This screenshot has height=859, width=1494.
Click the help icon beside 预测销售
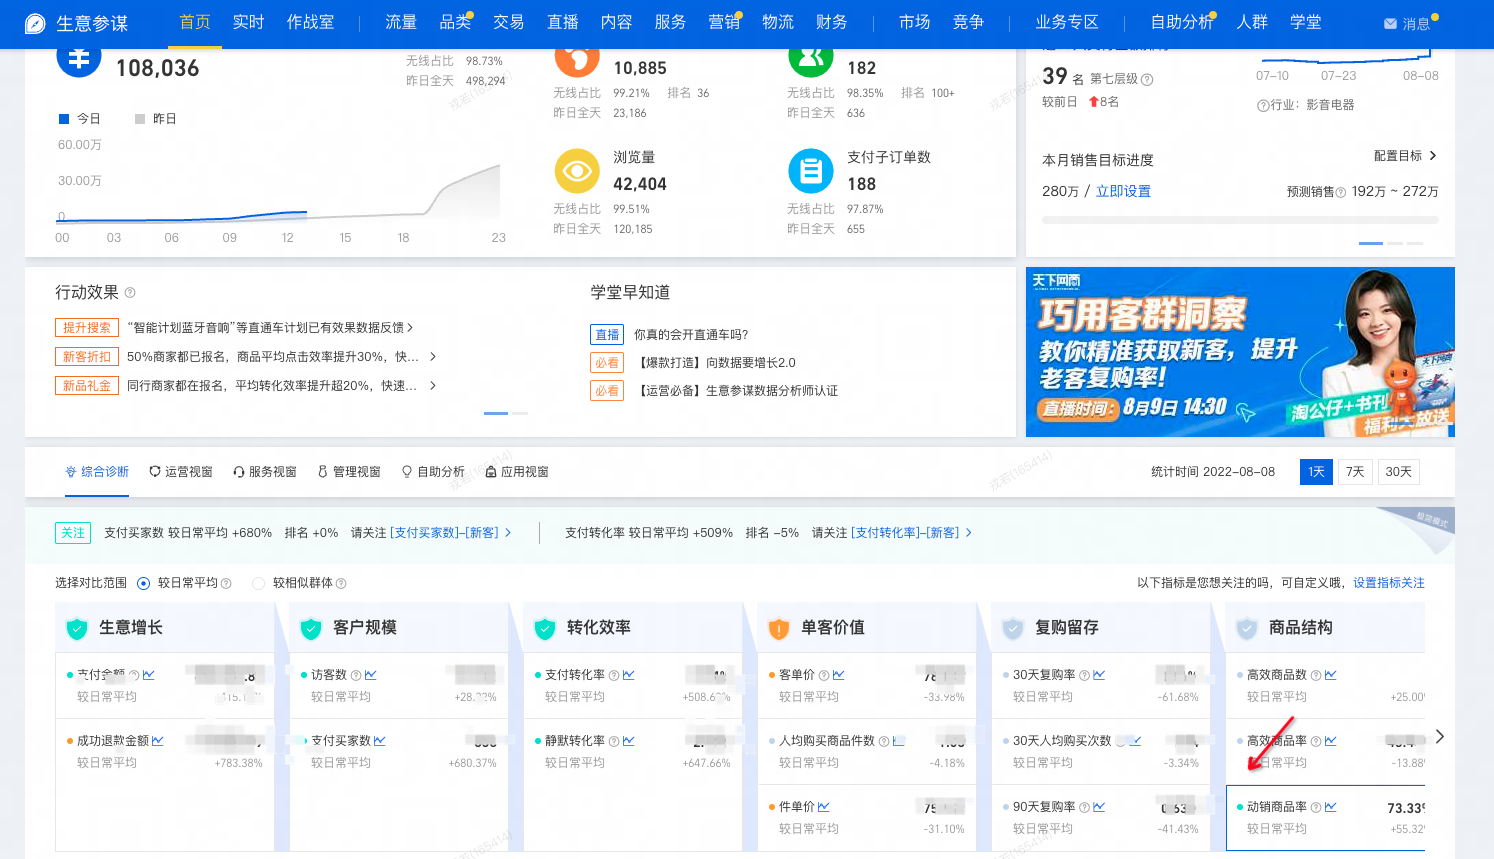coord(1341,192)
